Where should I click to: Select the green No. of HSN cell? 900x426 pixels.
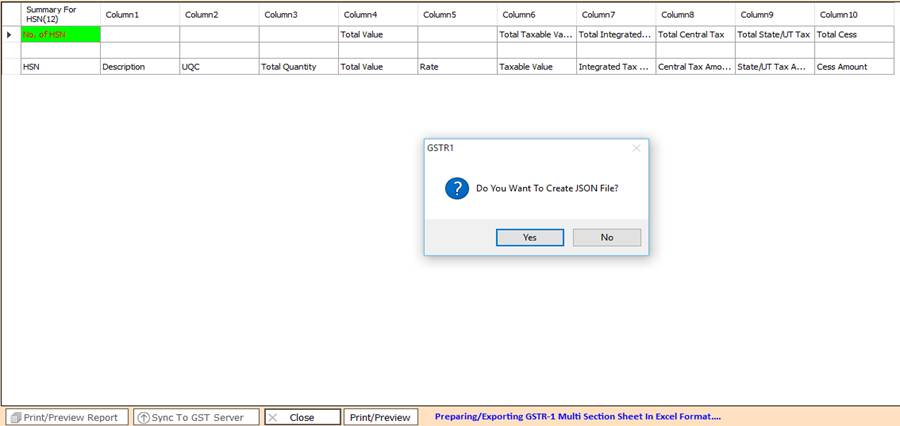(59, 35)
